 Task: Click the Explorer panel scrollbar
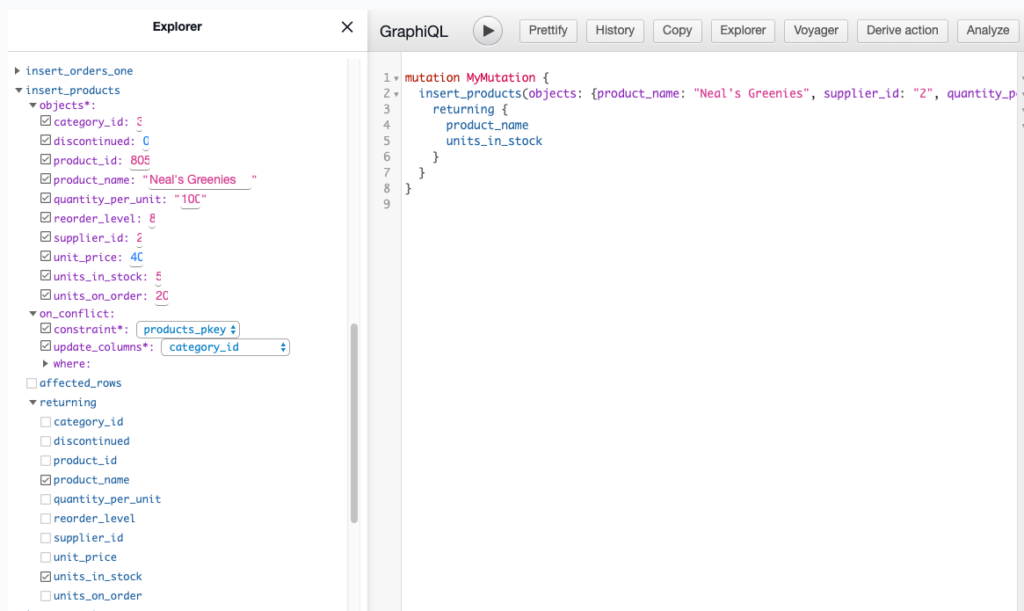[353, 420]
